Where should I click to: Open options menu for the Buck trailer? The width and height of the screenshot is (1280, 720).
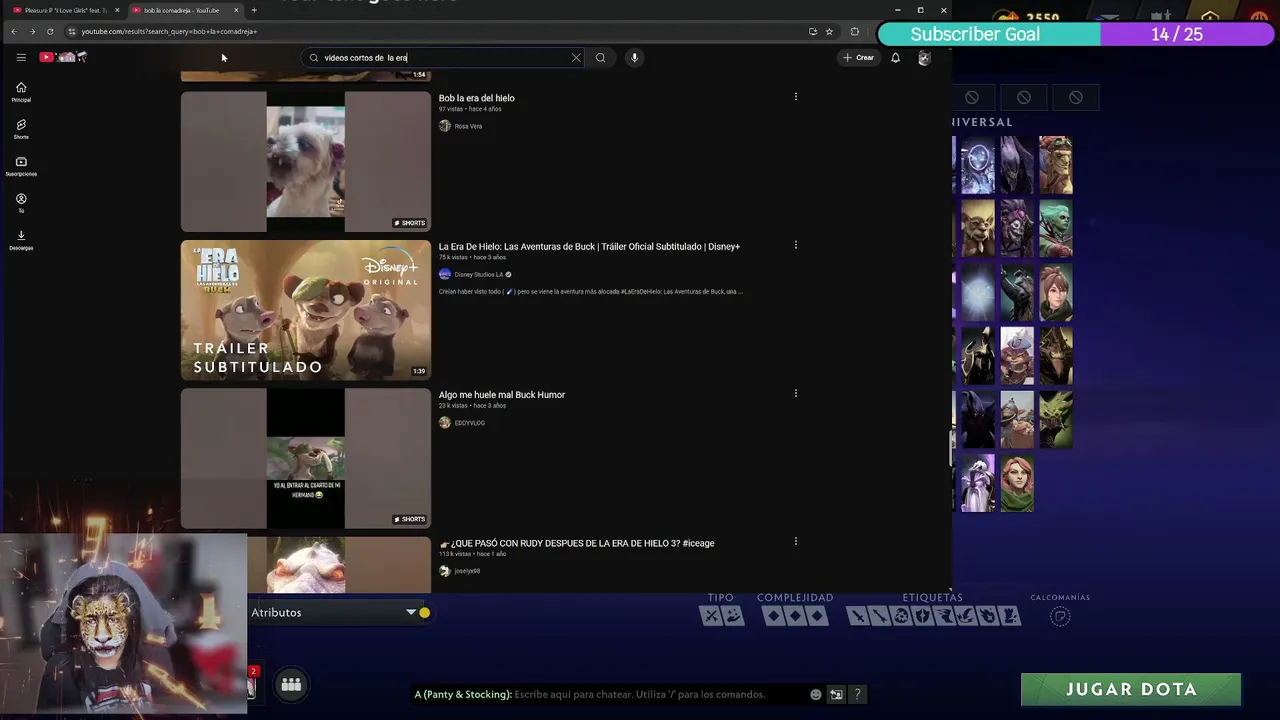[796, 245]
